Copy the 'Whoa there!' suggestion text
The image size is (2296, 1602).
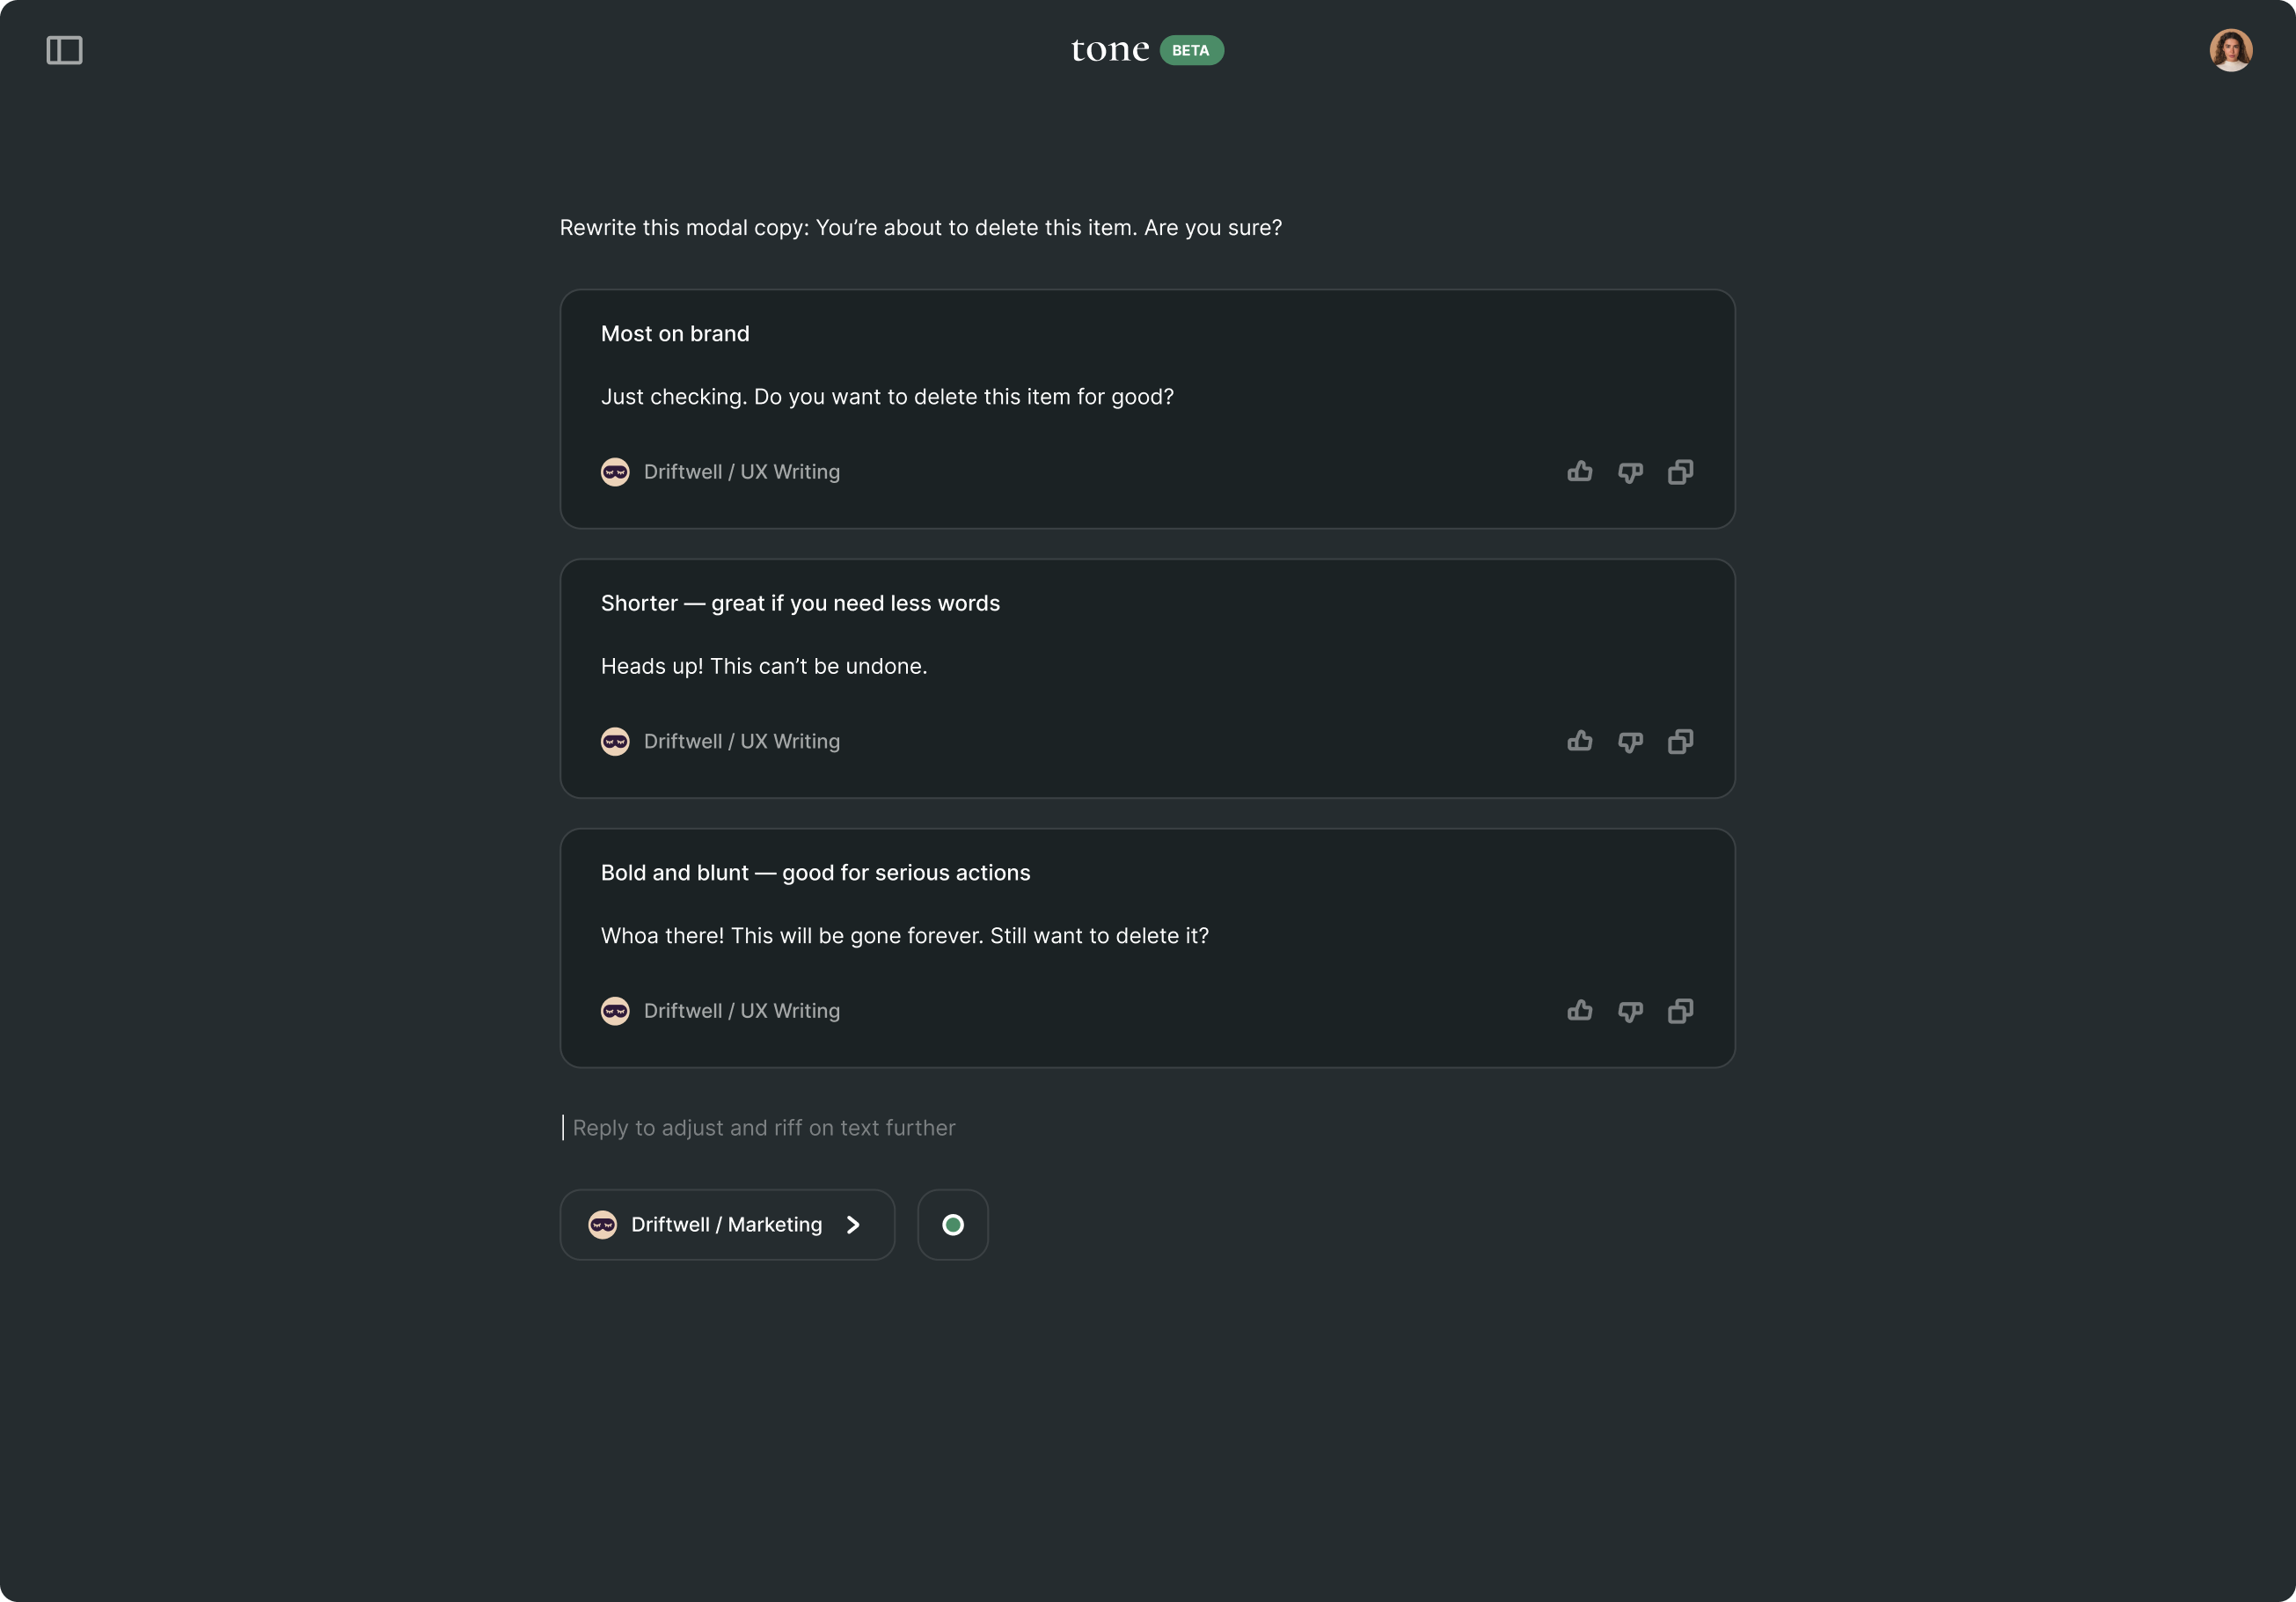pos(1680,1011)
